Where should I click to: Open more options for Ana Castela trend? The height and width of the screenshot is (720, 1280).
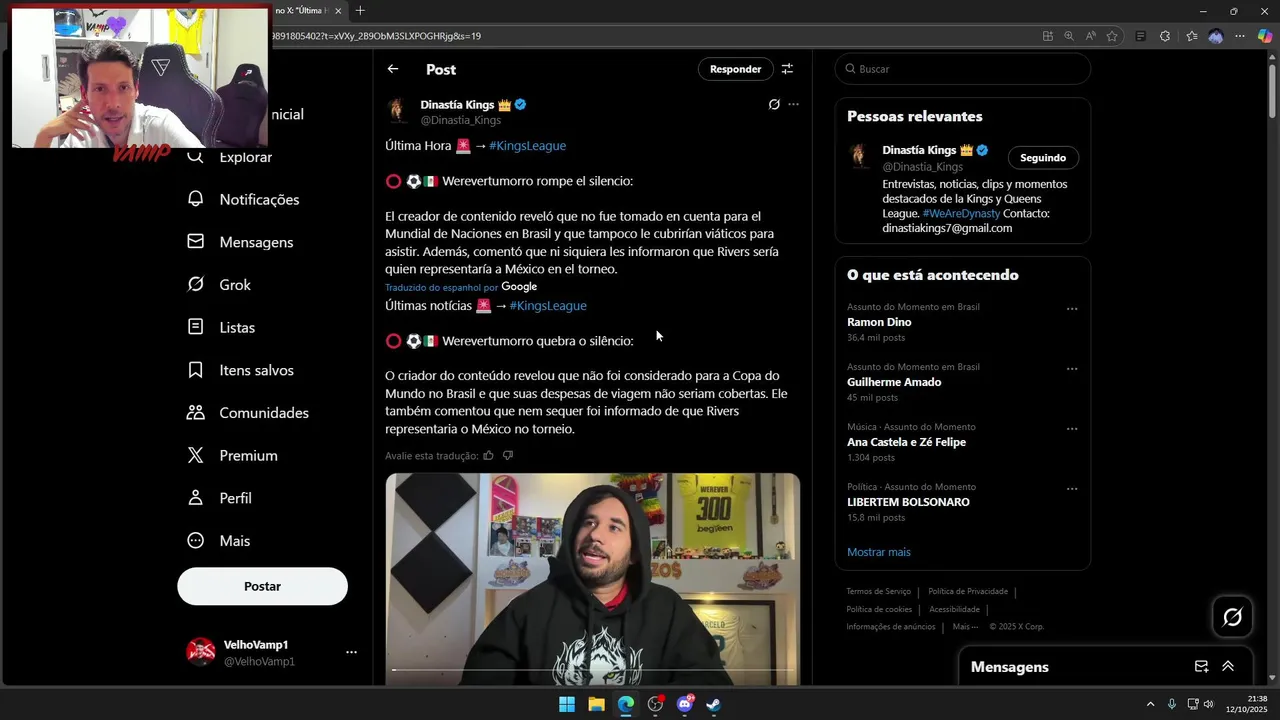click(x=1072, y=429)
